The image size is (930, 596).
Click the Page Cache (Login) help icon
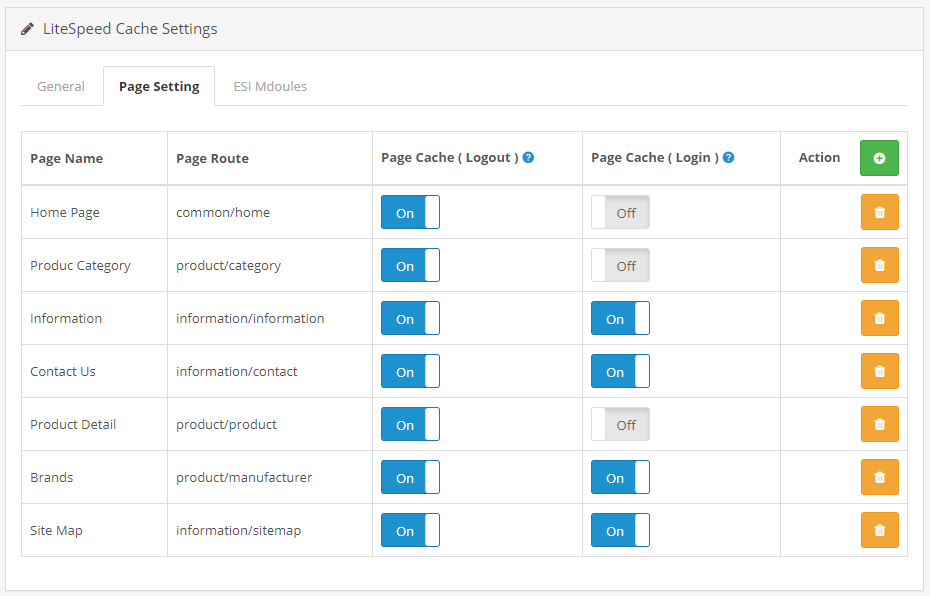click(x=729, y=158)
